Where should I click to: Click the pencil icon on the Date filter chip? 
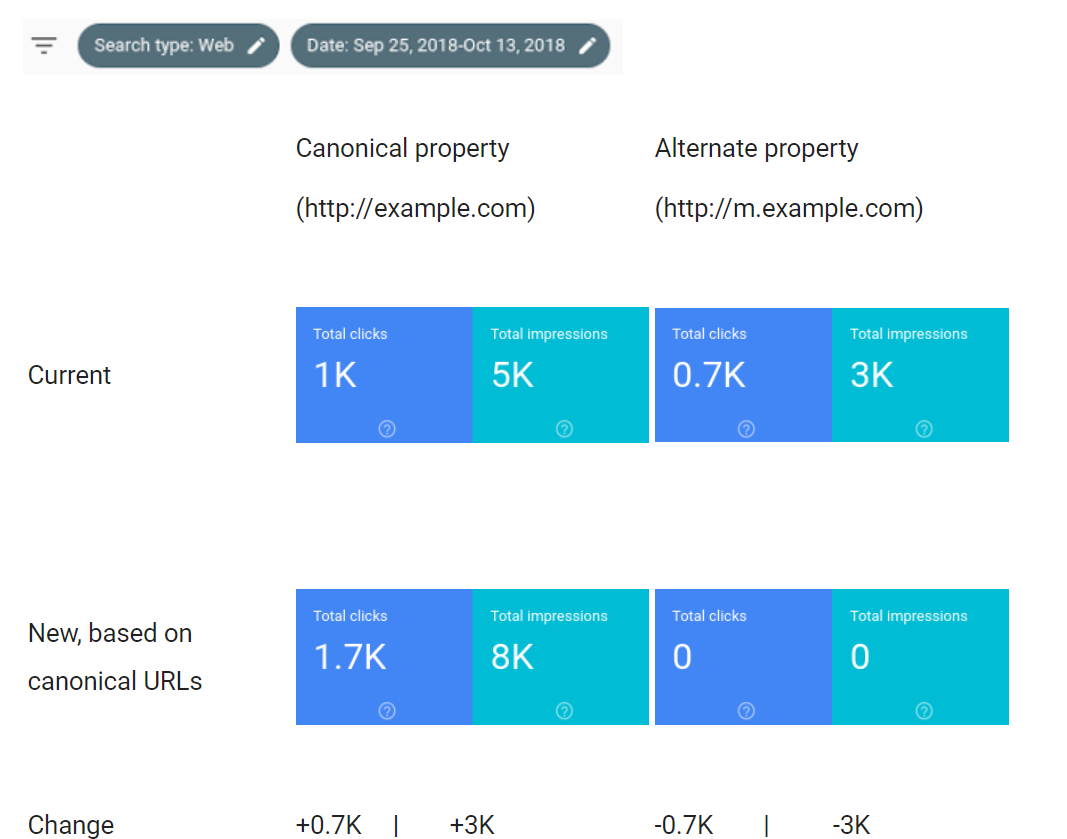click(588, 45)
